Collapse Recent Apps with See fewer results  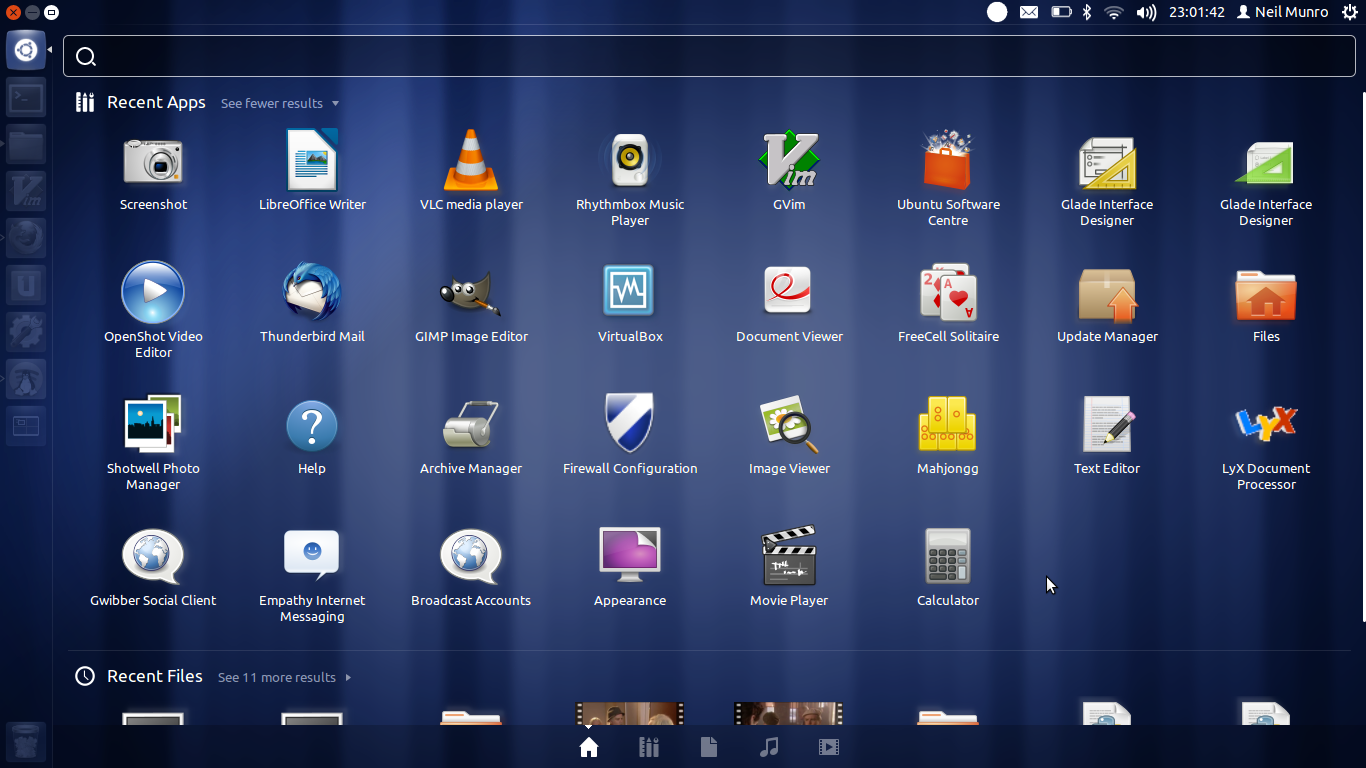280,103
